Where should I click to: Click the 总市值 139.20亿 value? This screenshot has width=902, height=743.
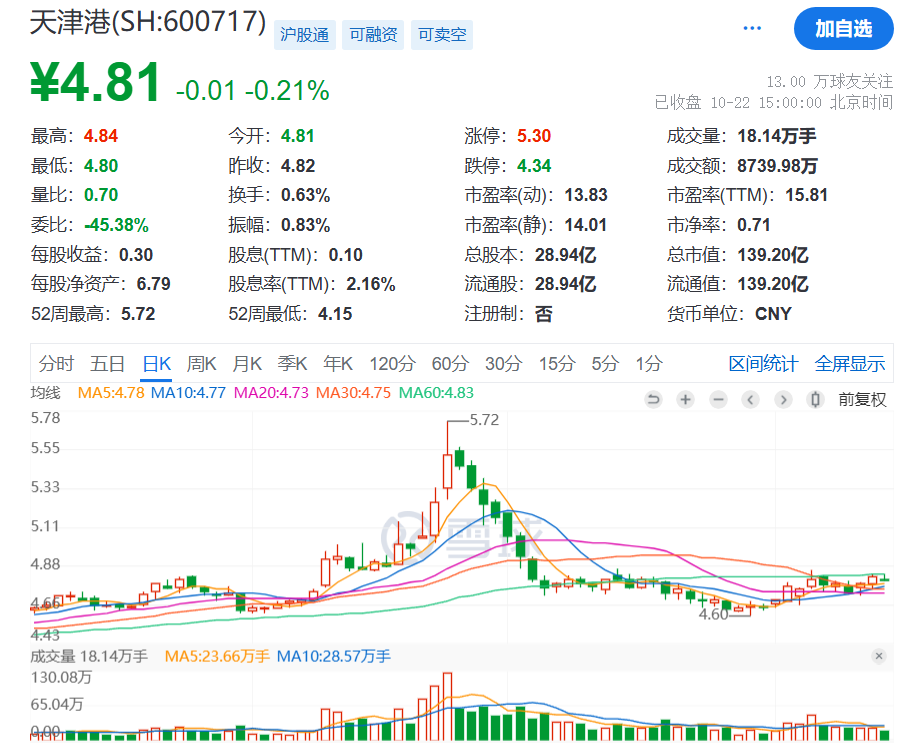pos(773,254)
